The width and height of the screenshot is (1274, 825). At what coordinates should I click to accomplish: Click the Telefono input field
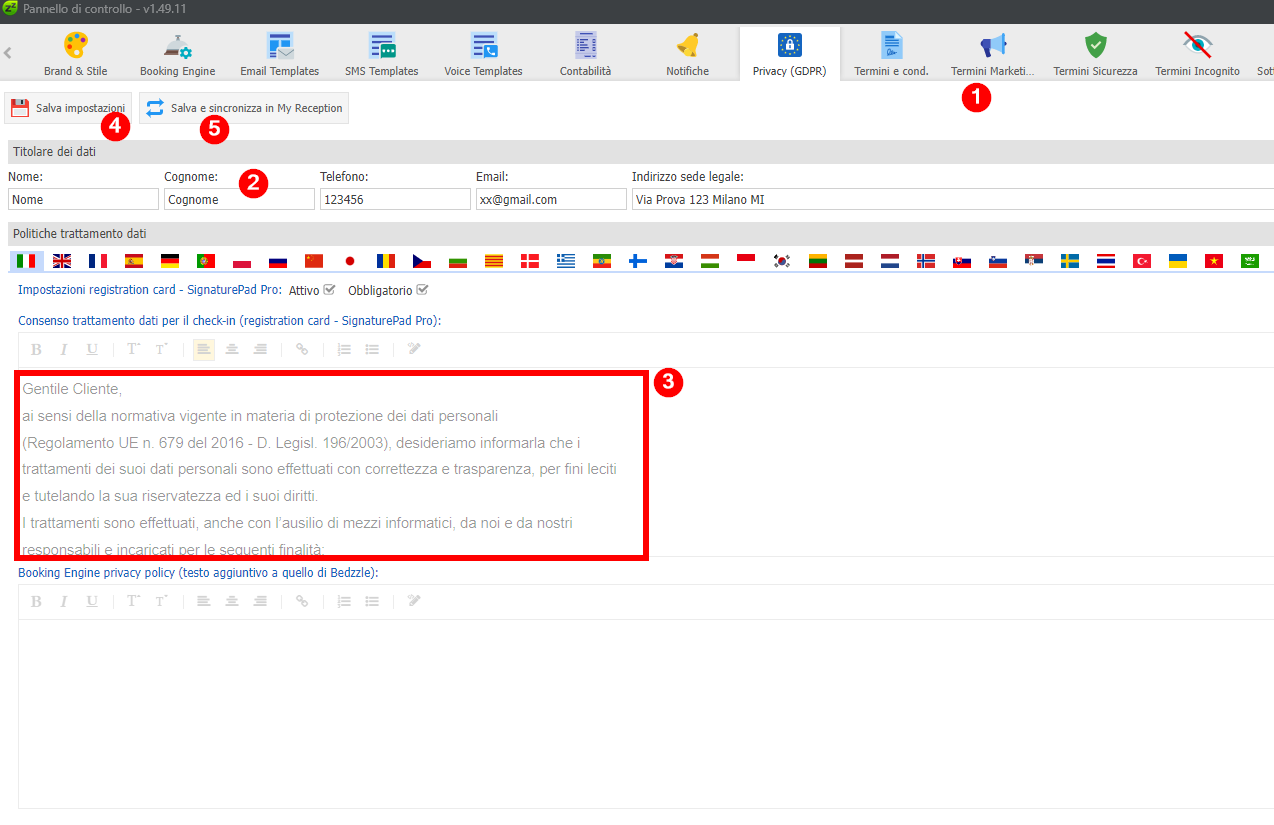395,199
